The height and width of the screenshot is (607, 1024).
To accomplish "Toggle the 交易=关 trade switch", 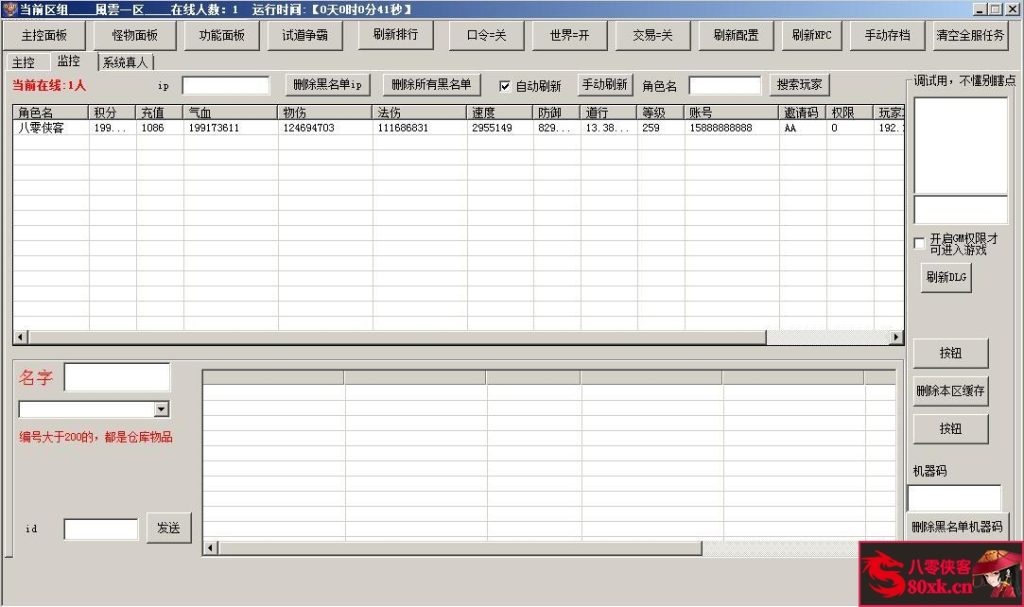I will click(x=654, y=35).
